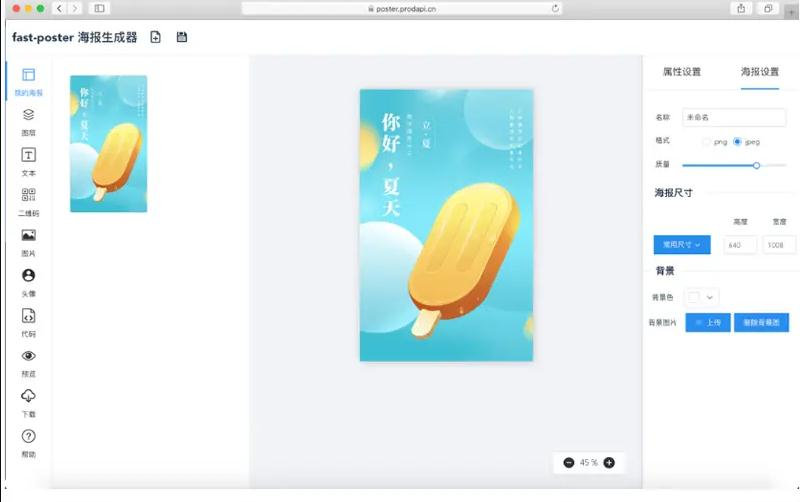Image resolution: width=800 pixels, height=502 pixels.
Task: Go back with the browser back arrow
Action: 59,8
